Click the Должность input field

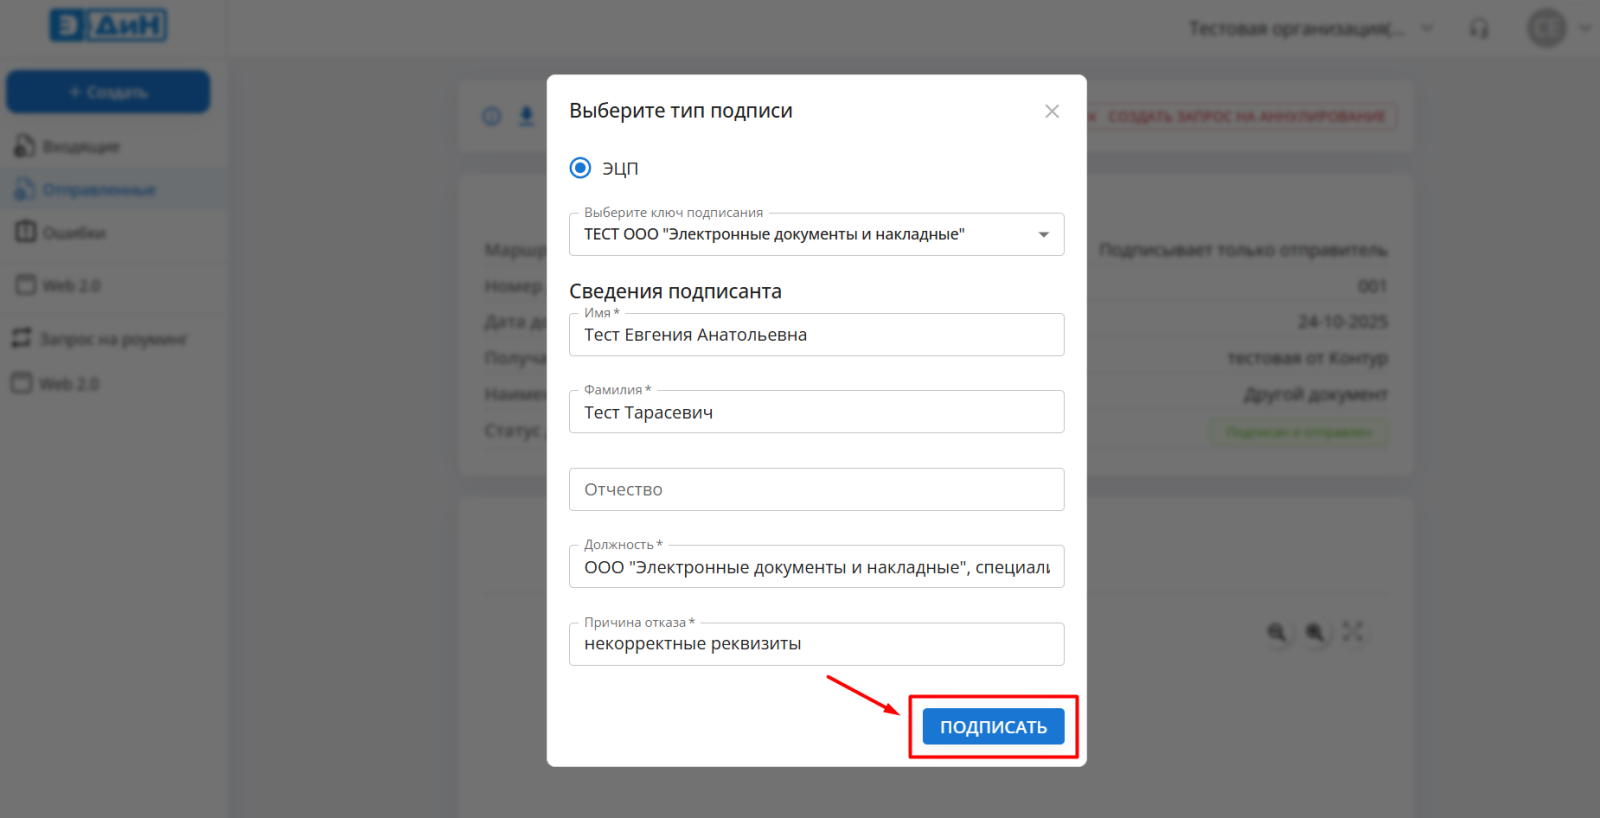816,567
